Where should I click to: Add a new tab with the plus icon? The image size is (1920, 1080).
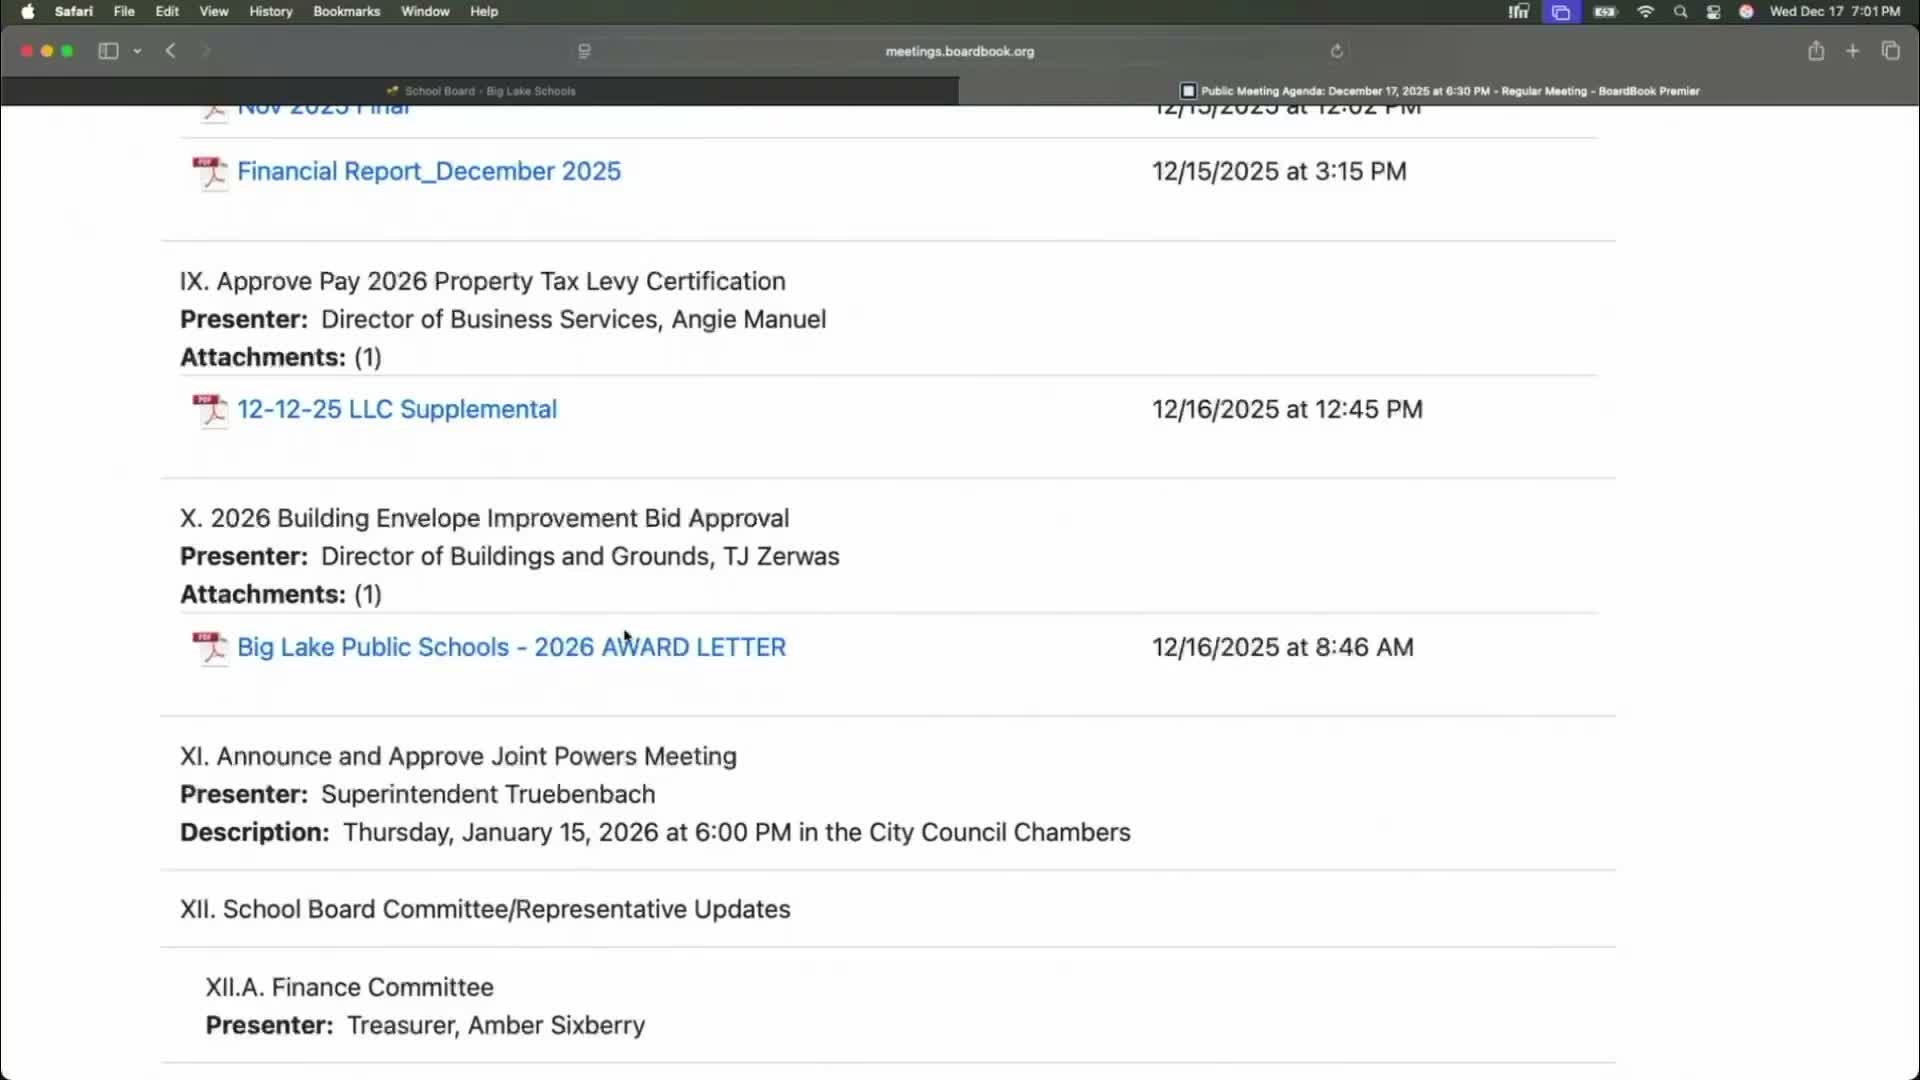(1852, 51)
